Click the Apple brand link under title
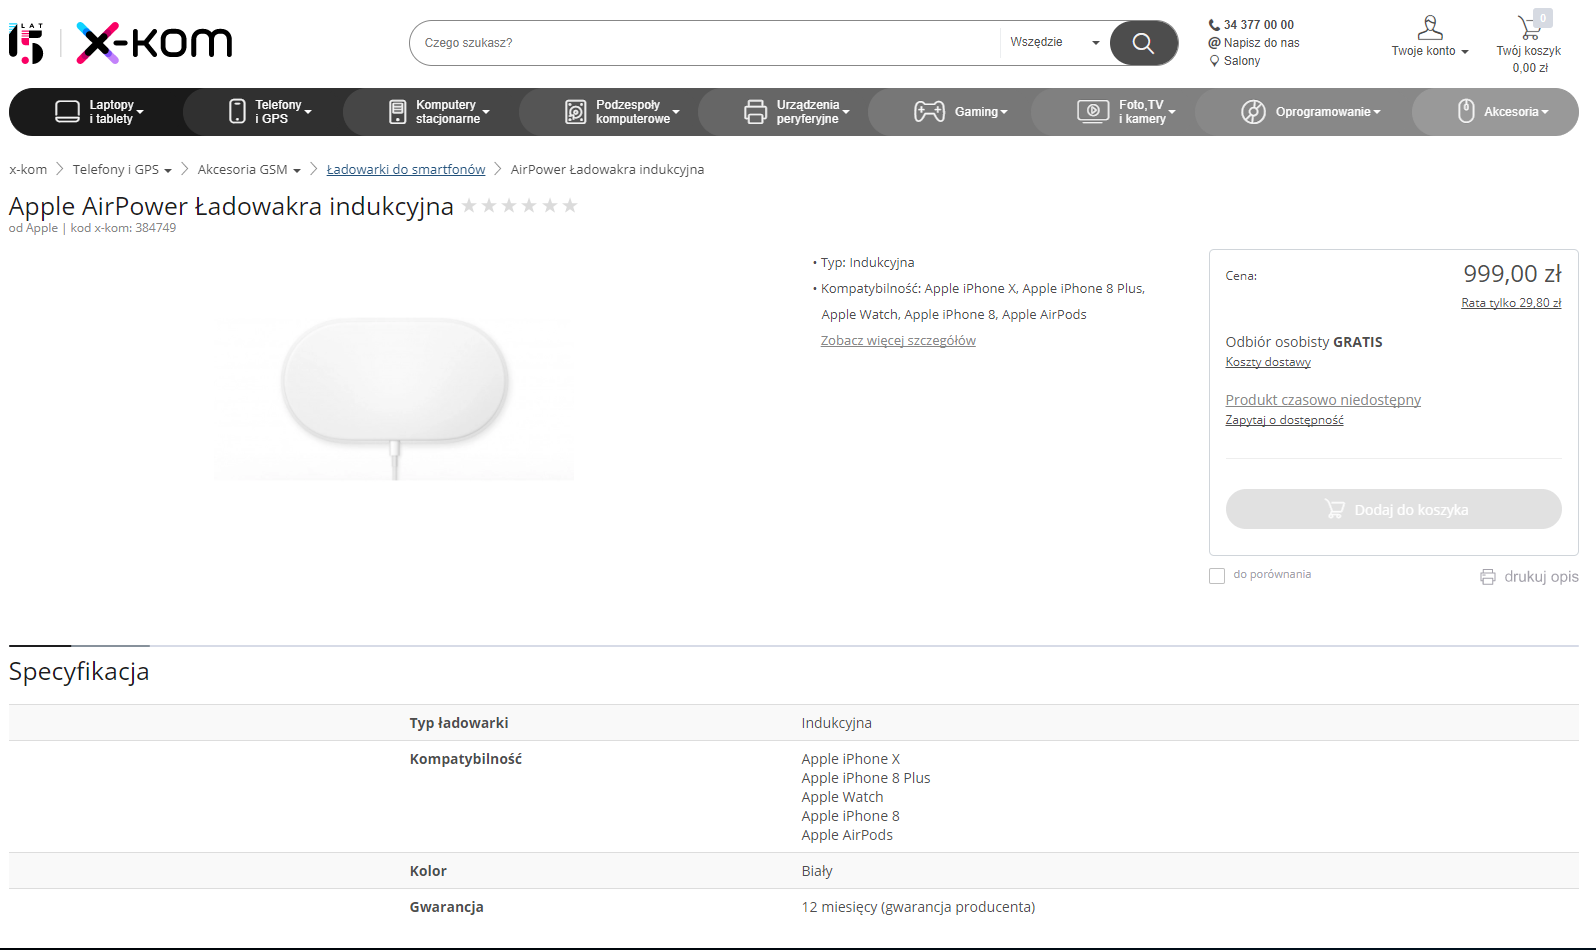The width and height of the screenshot is (1596, 950). pos(42,228)
